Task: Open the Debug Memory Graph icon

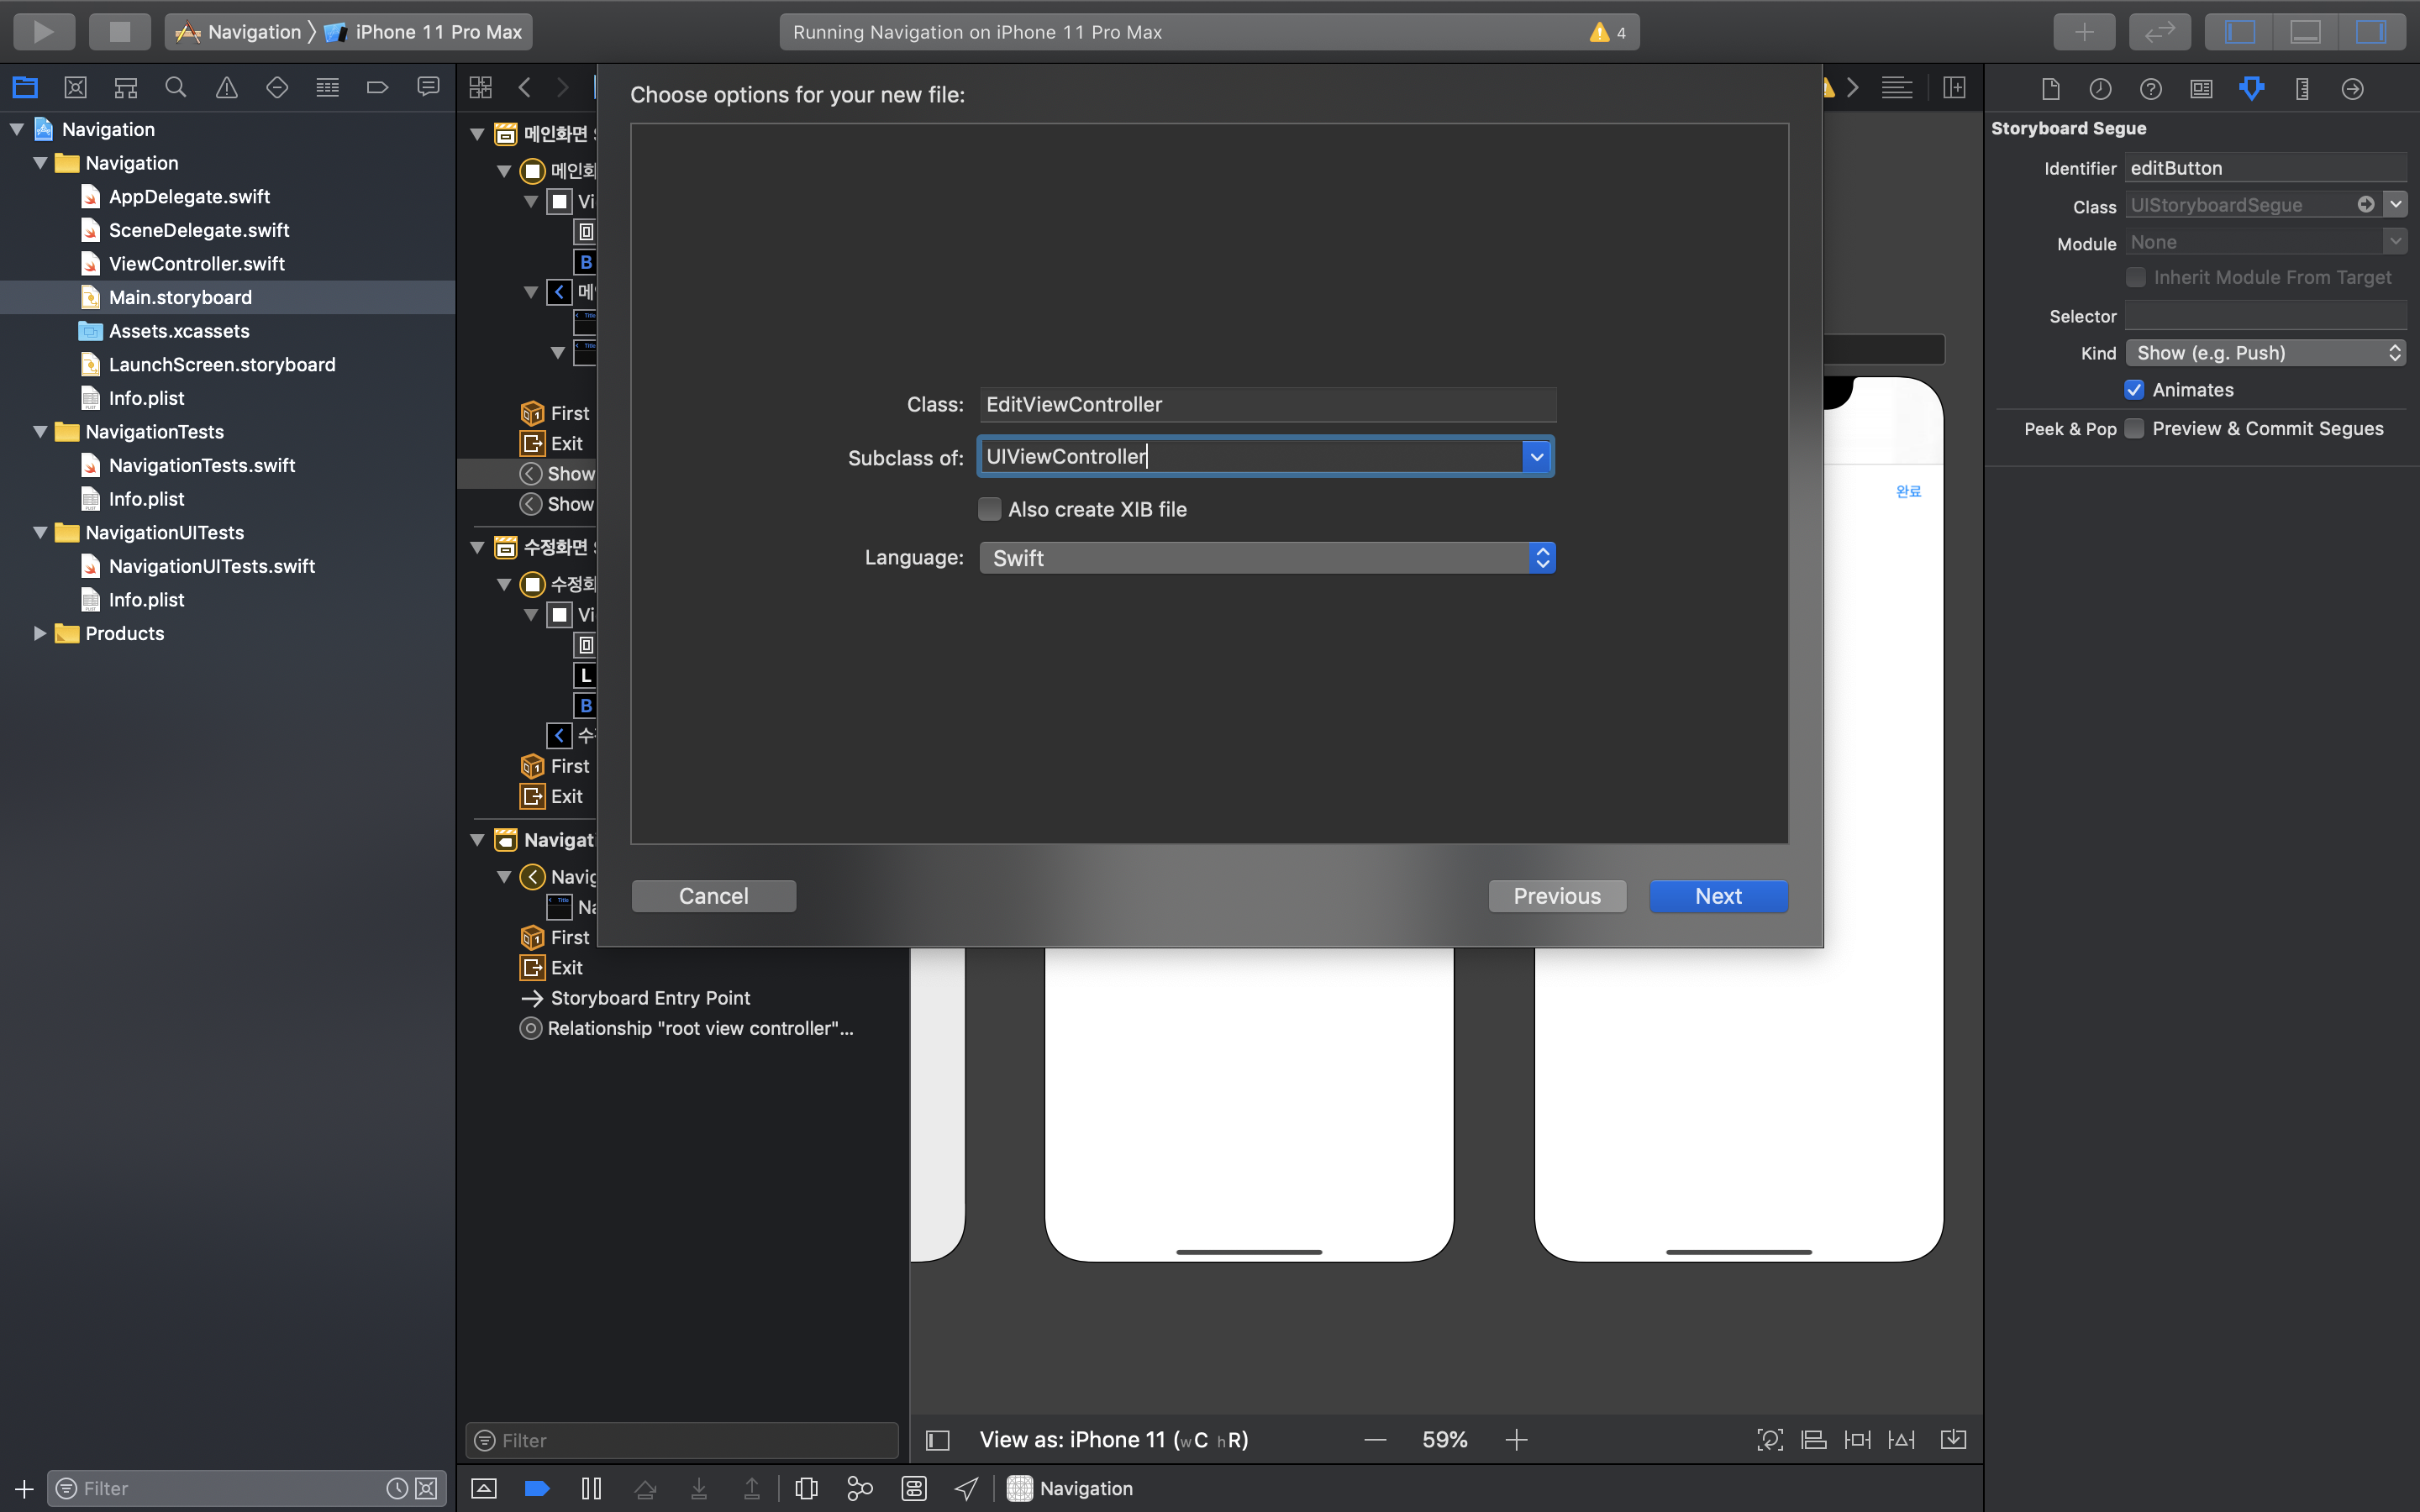Action: pos(859,1488)
